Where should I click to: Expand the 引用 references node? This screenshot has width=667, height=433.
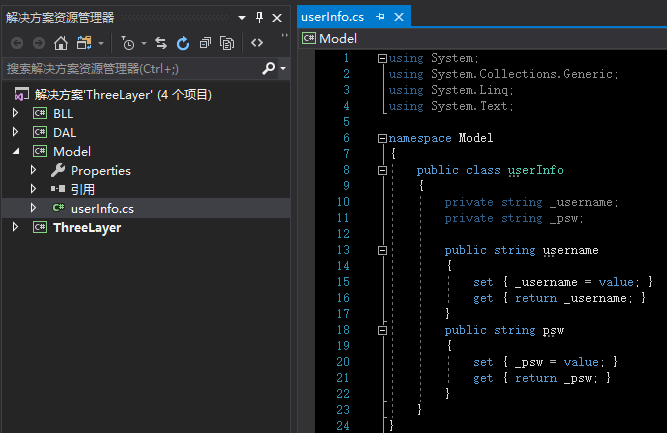coord(33,188)
